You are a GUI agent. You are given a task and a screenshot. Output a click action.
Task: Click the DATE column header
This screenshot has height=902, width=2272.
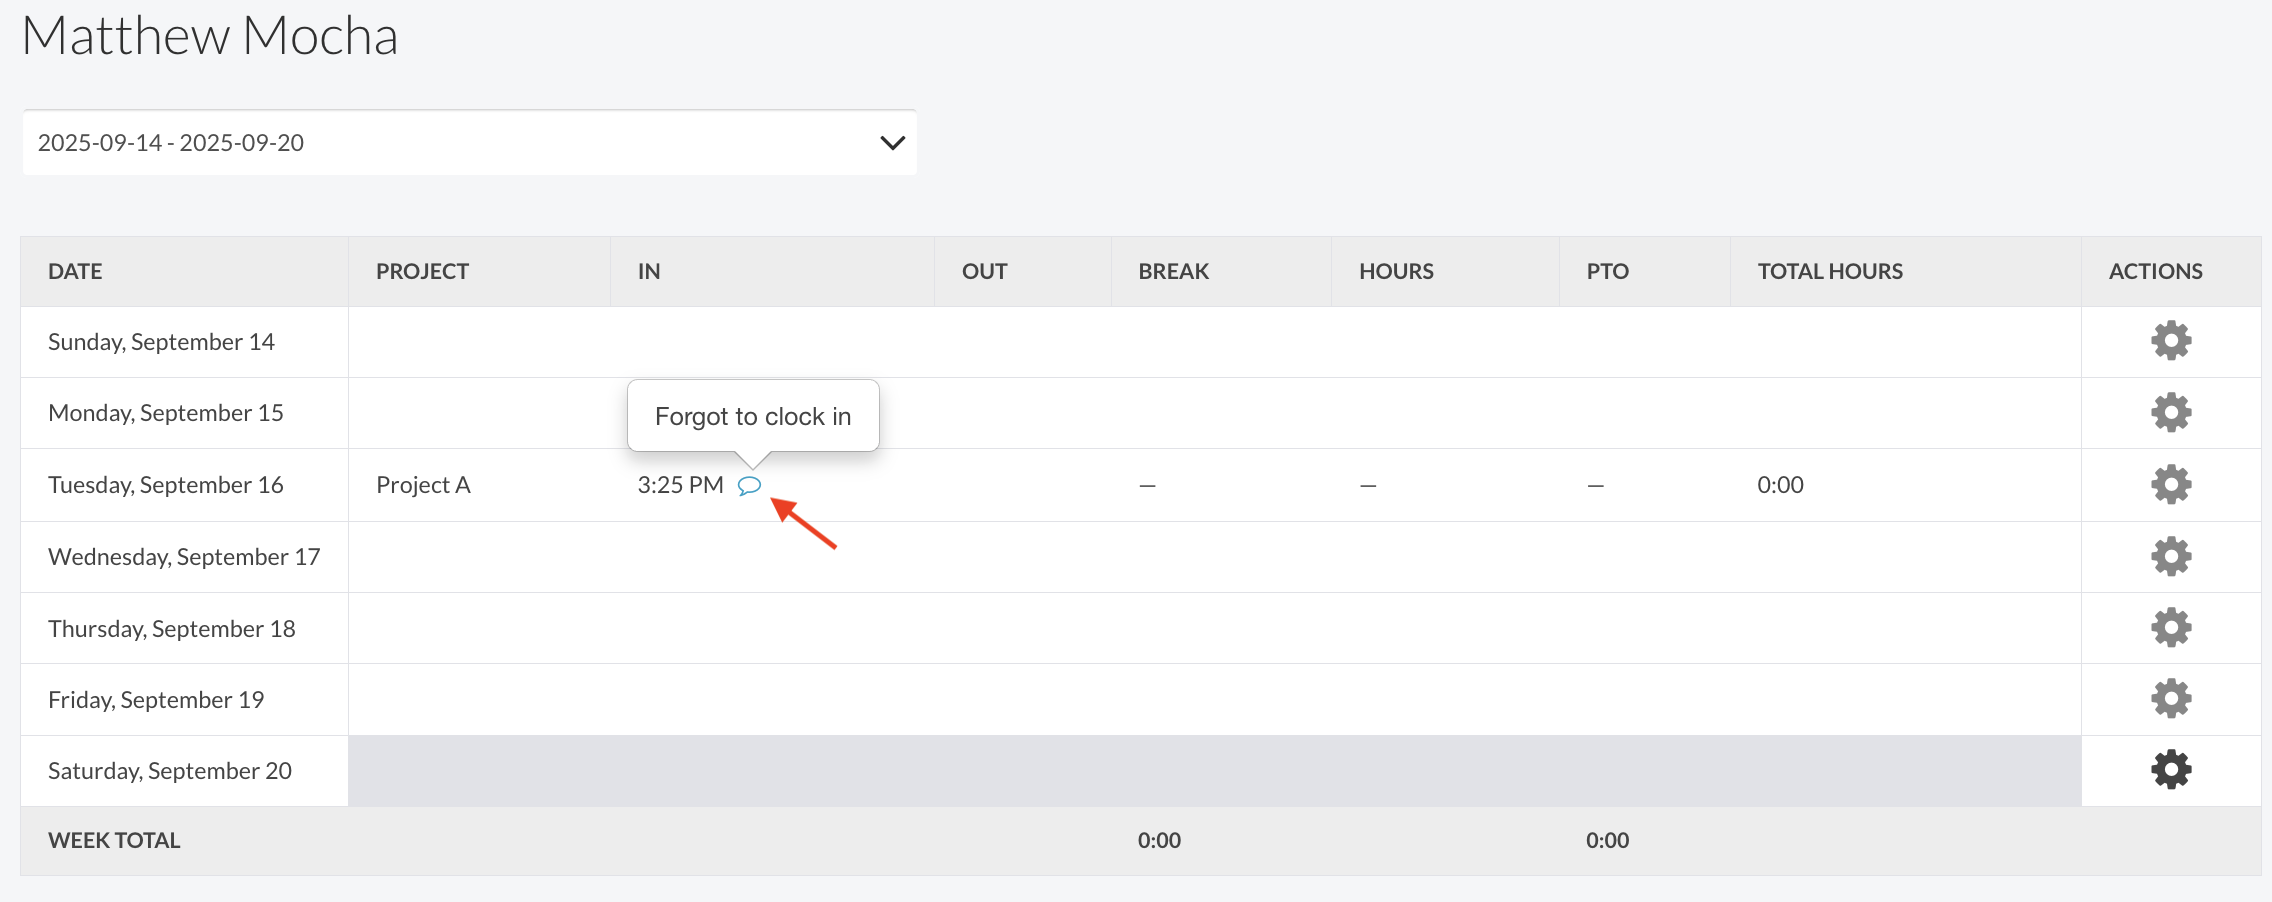(x=75, y=271)
